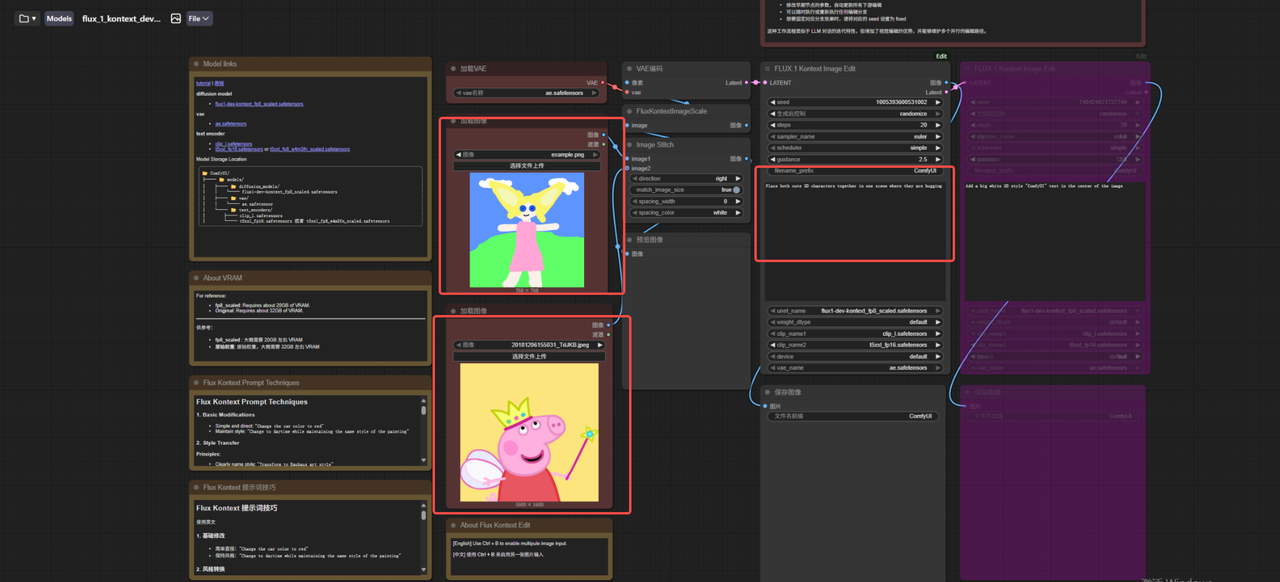The height and width of the screenshot is (582, 1280).
Task: Open the spacing_color white dropdown
Action: click(686, 213)
